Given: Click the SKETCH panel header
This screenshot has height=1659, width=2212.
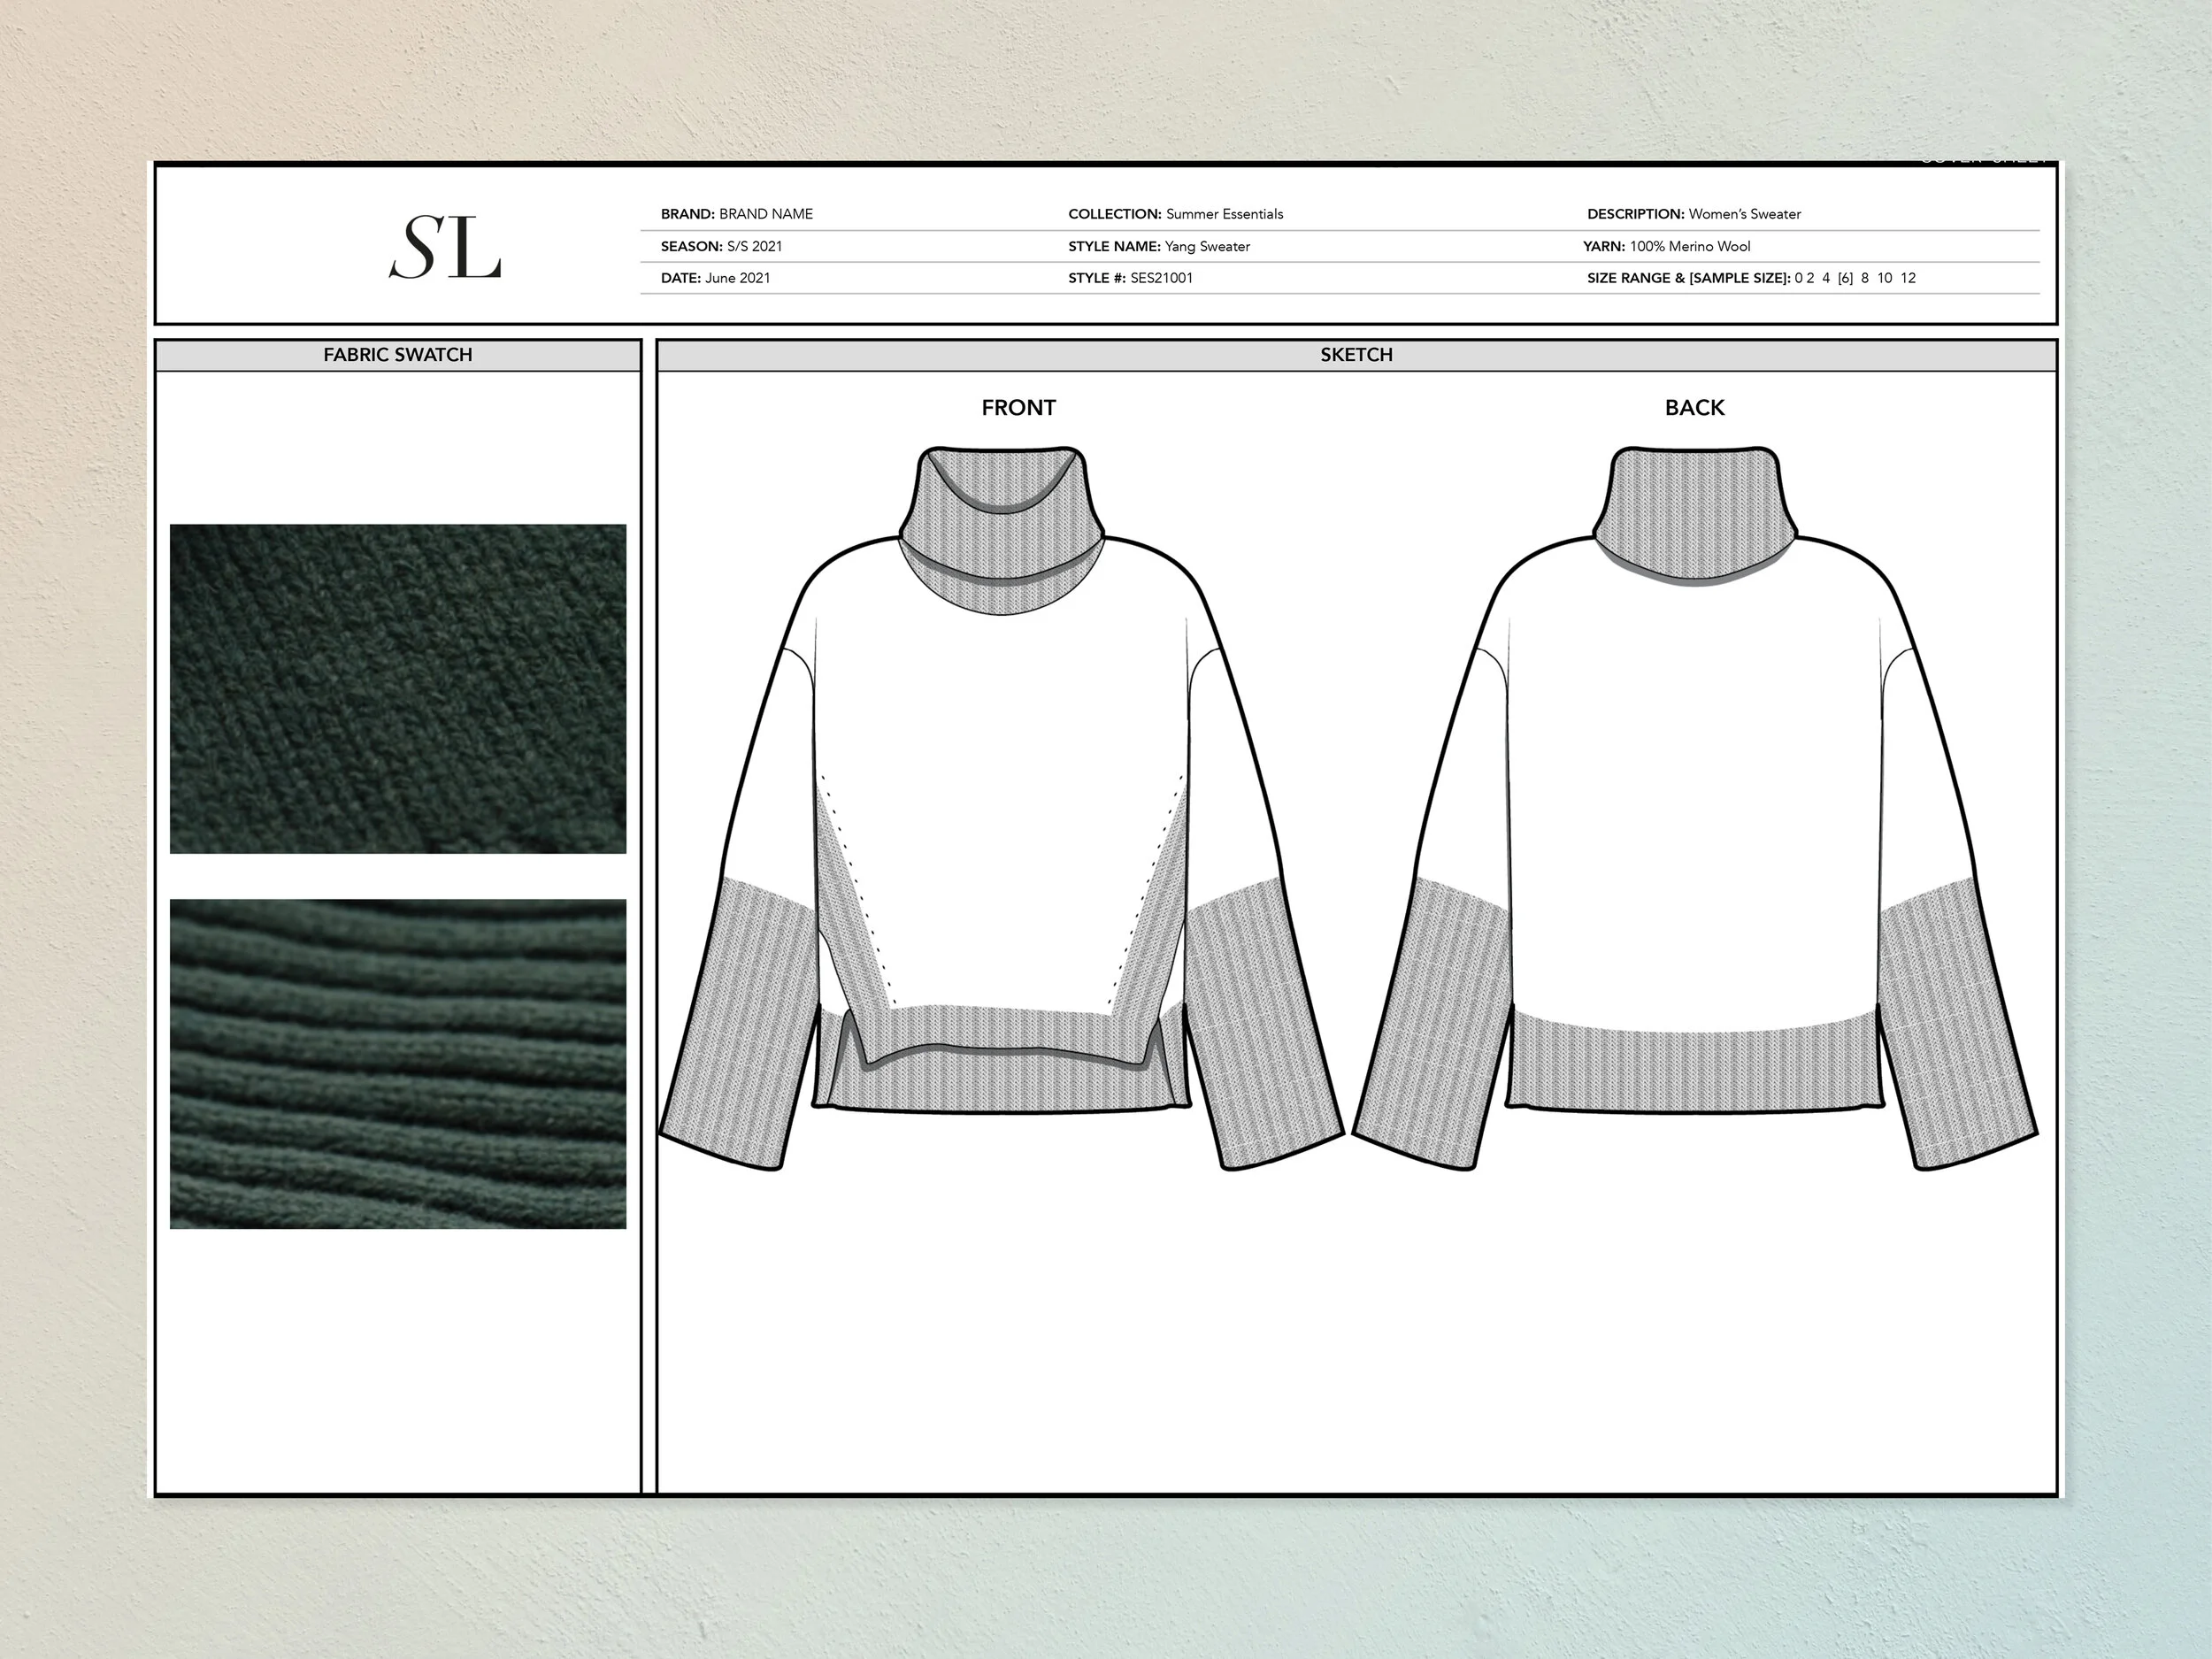Looking at the screenshot, I should pyautogui.click(x=1356, y=355).
